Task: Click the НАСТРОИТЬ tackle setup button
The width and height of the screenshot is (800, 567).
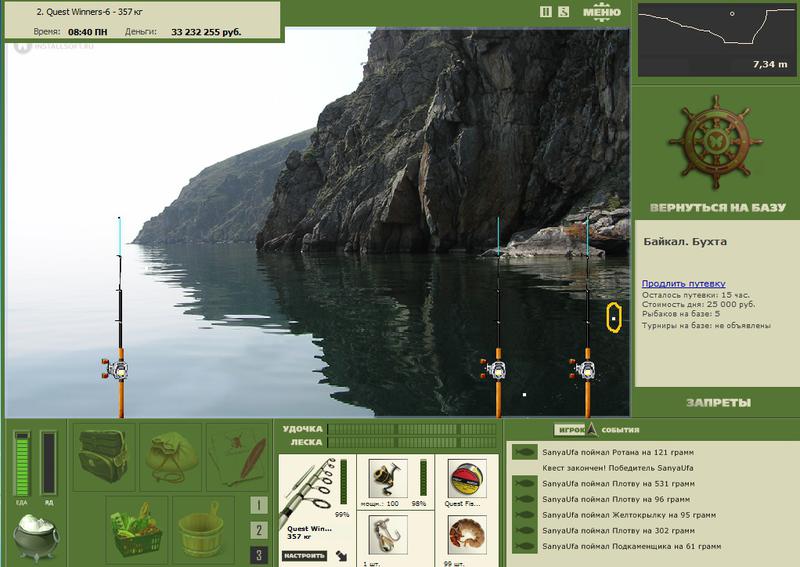Action: coord(304,556)
